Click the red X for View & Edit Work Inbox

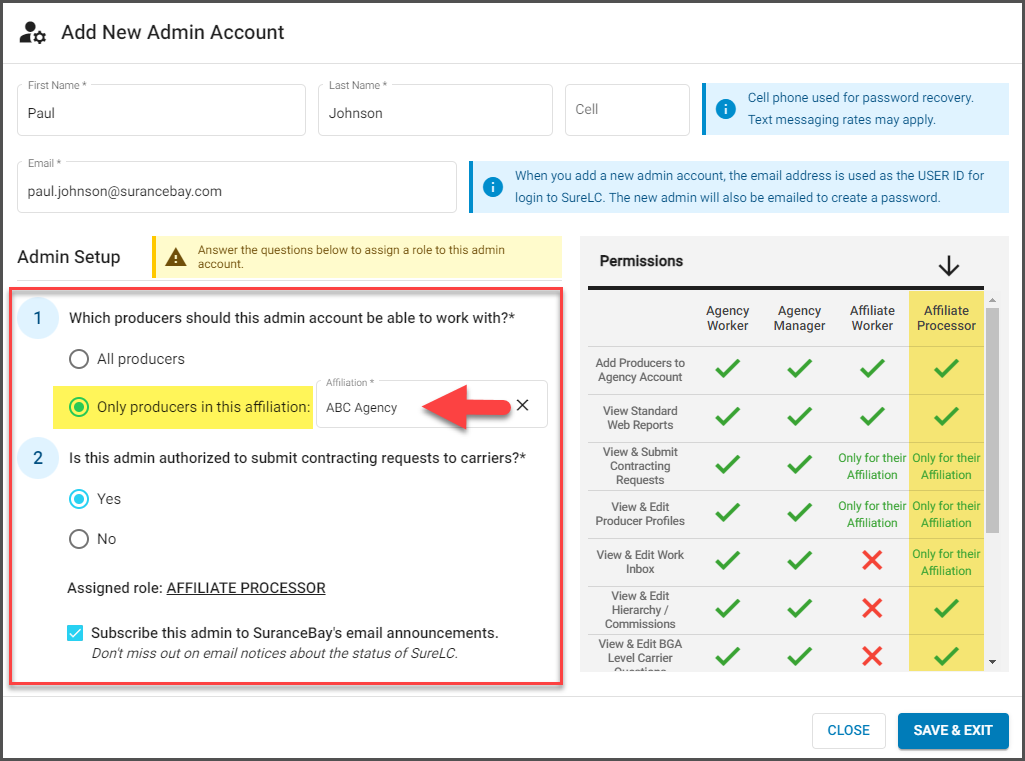coord(872,562)
